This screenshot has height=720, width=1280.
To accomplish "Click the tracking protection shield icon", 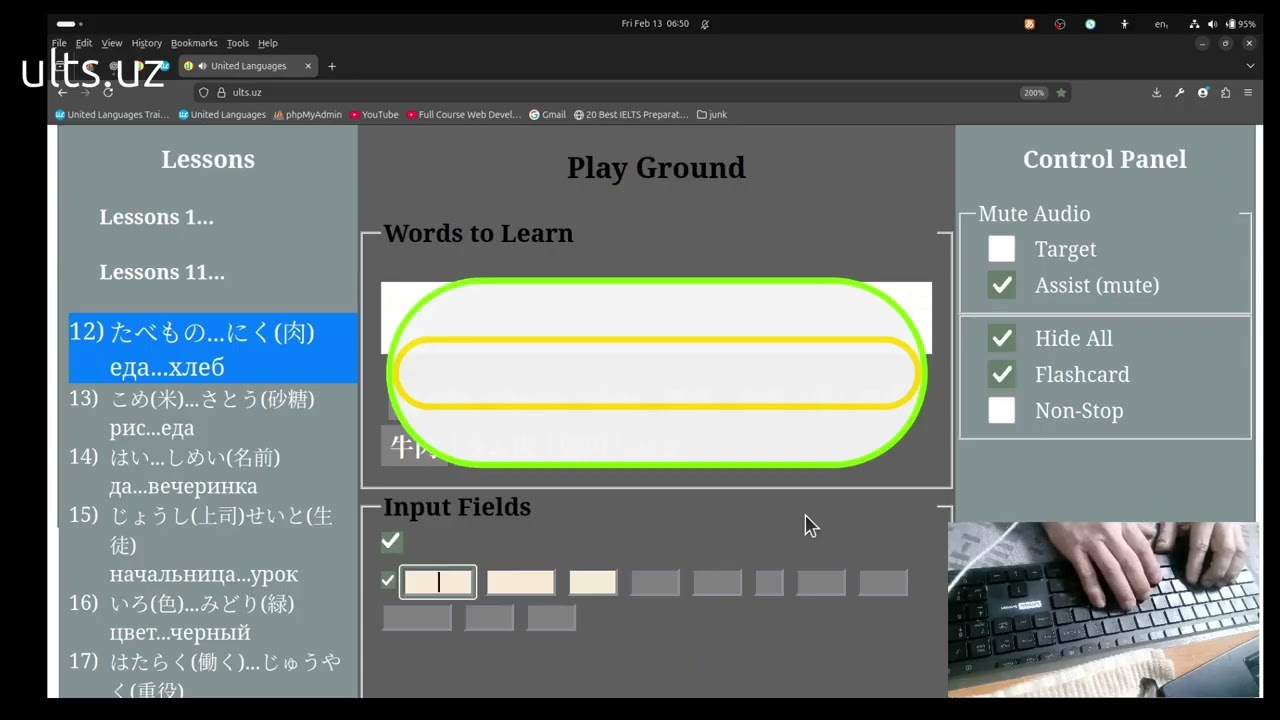I will click(x=204, y=92).
